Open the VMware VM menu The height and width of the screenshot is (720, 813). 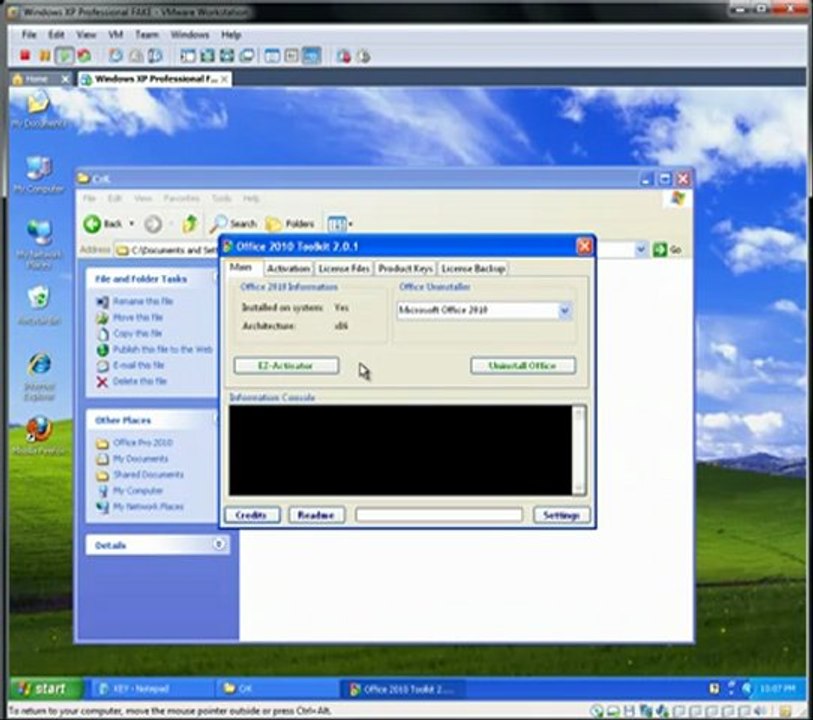click(115, 35)
